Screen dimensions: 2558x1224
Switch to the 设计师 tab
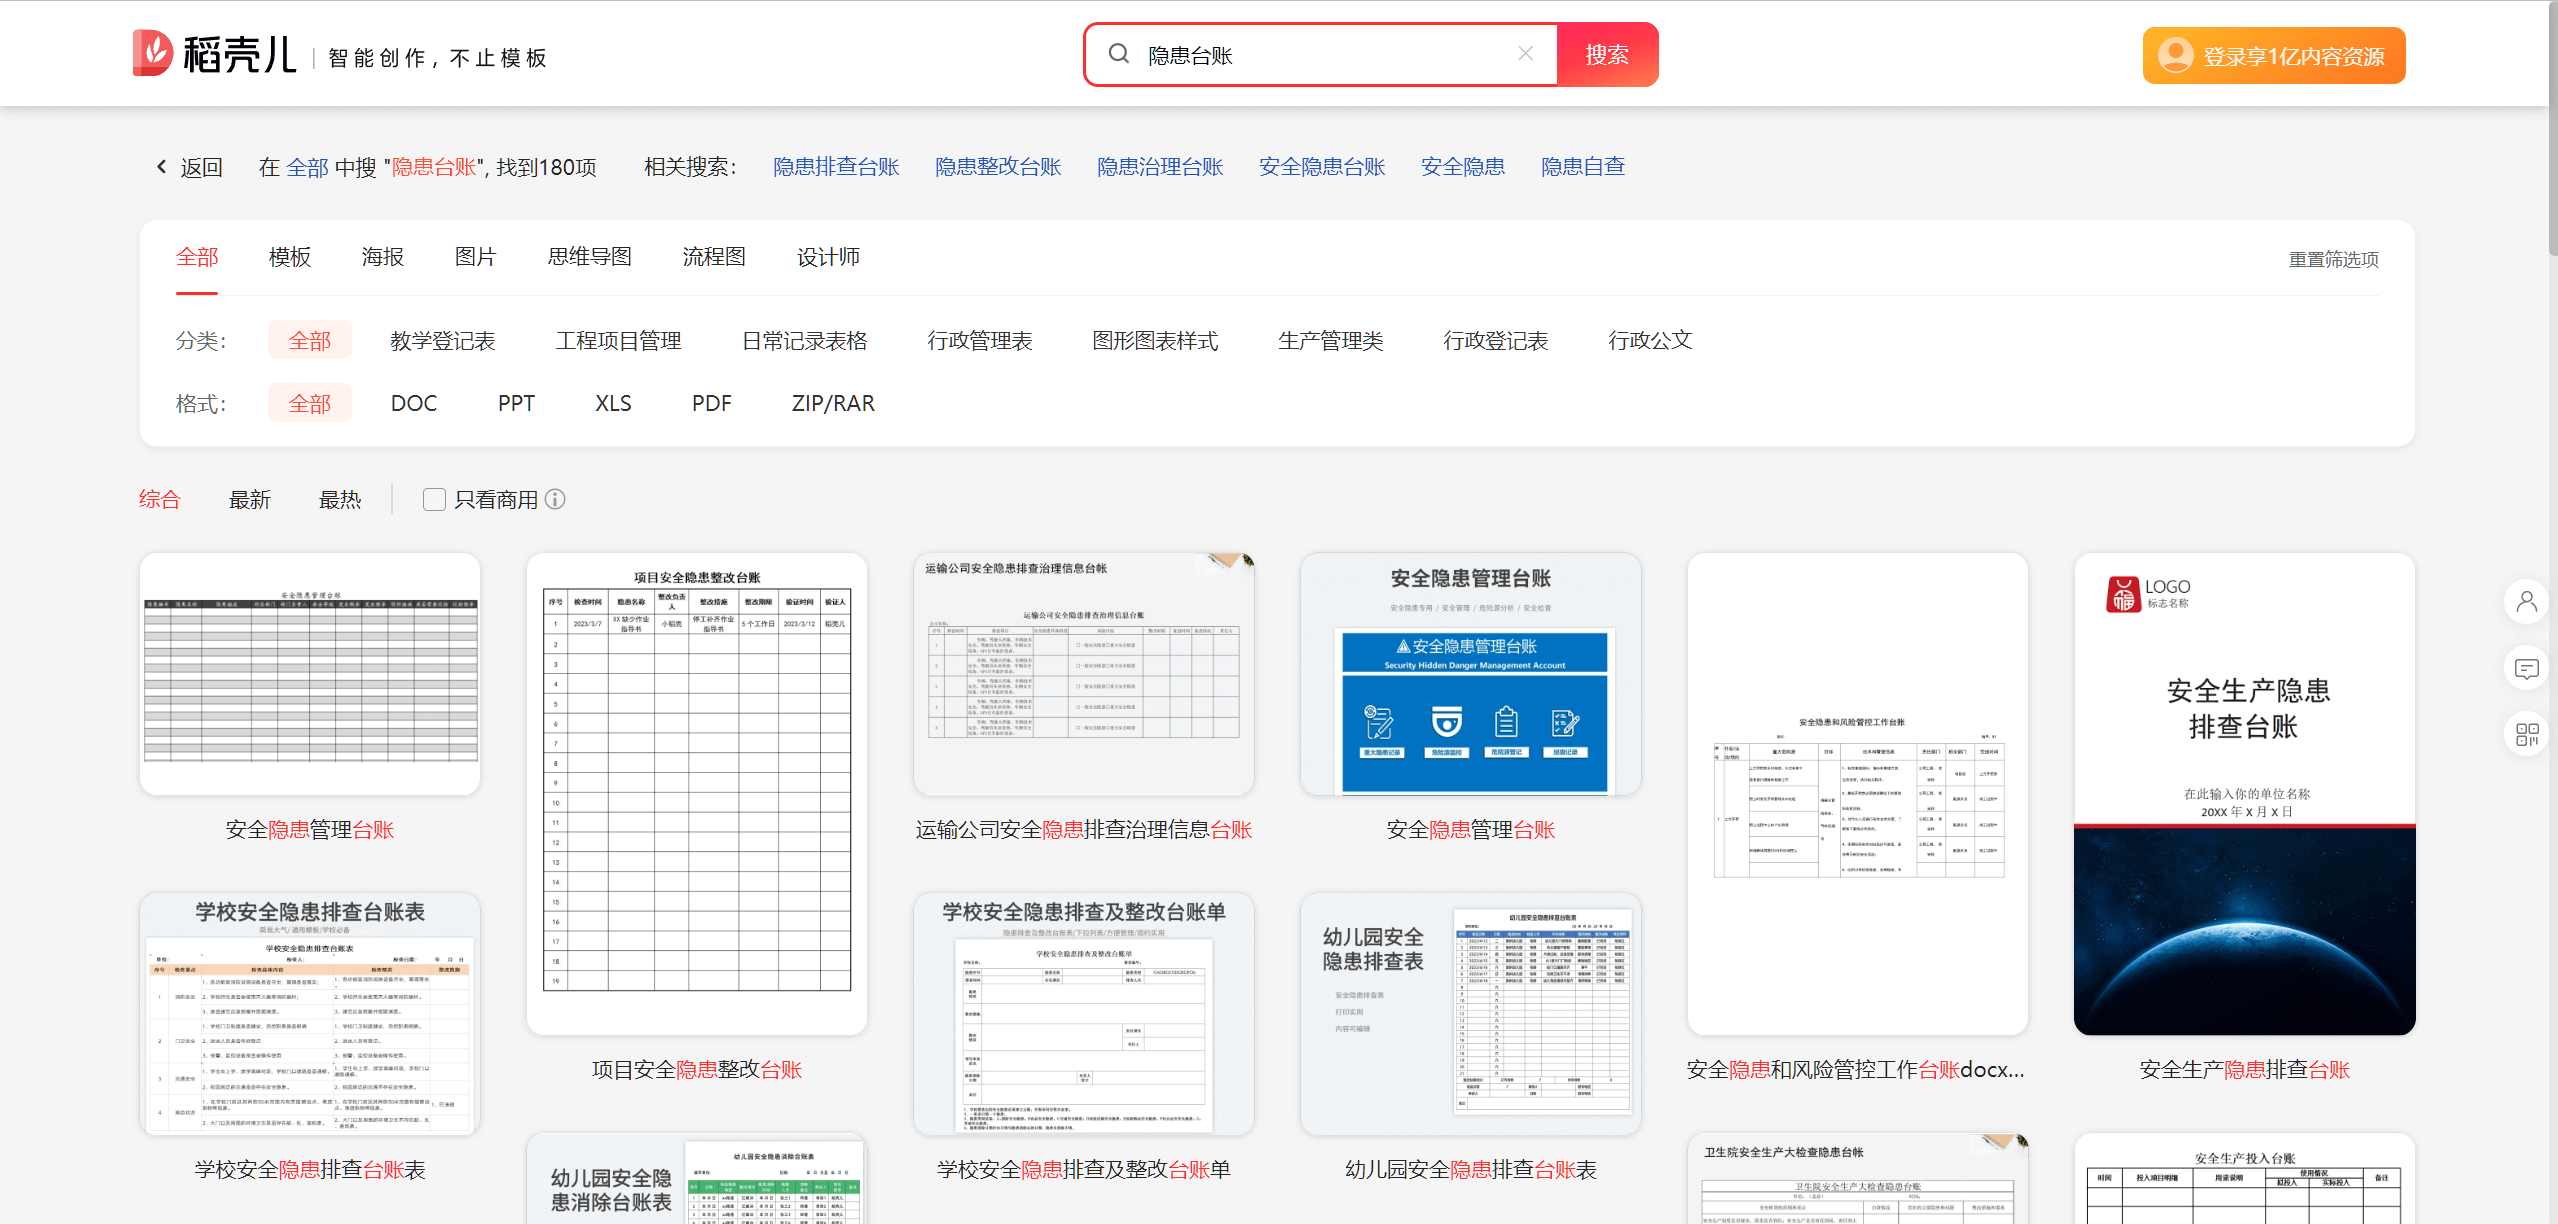[x=828, y=257]
